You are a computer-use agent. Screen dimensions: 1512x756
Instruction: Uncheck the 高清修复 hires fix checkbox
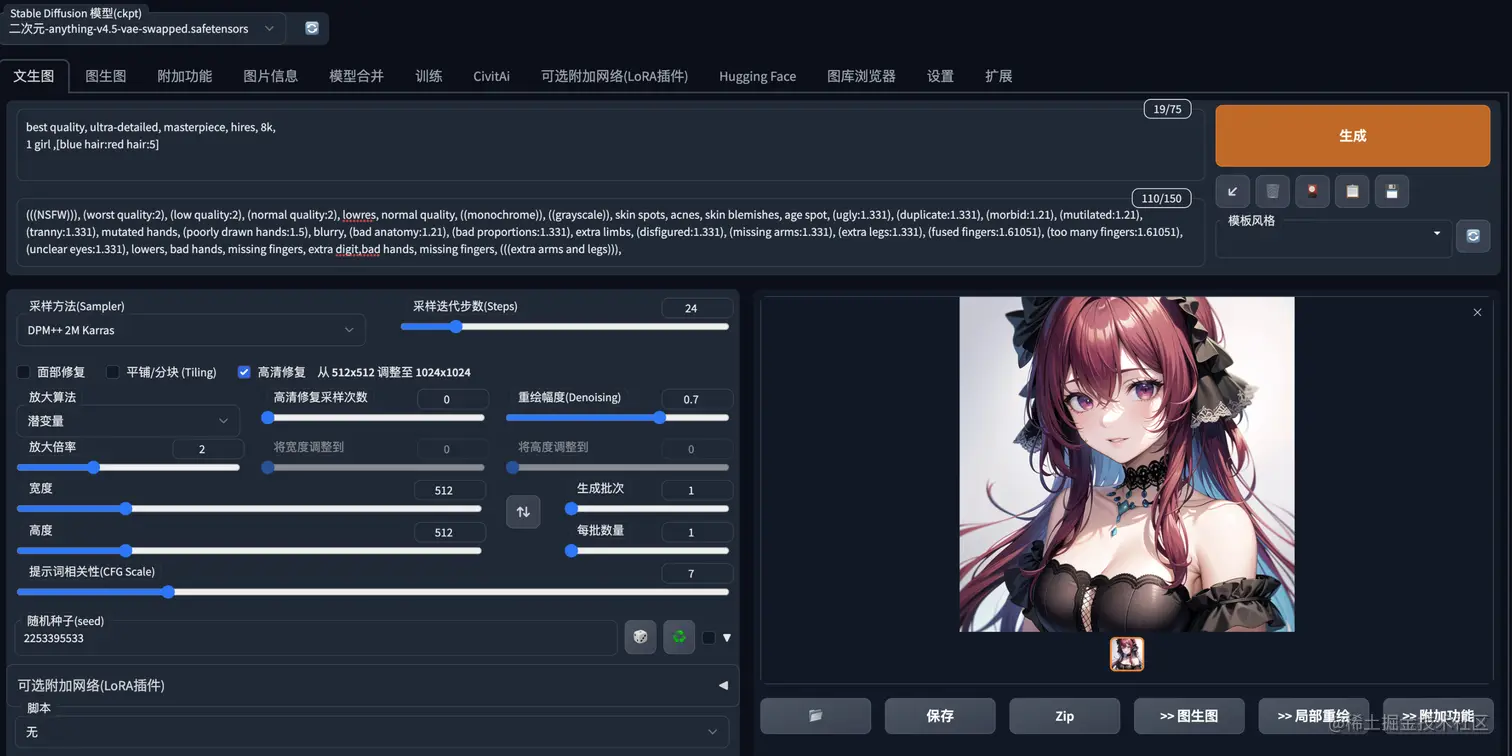pyautogui.click(x=244, y=372)
